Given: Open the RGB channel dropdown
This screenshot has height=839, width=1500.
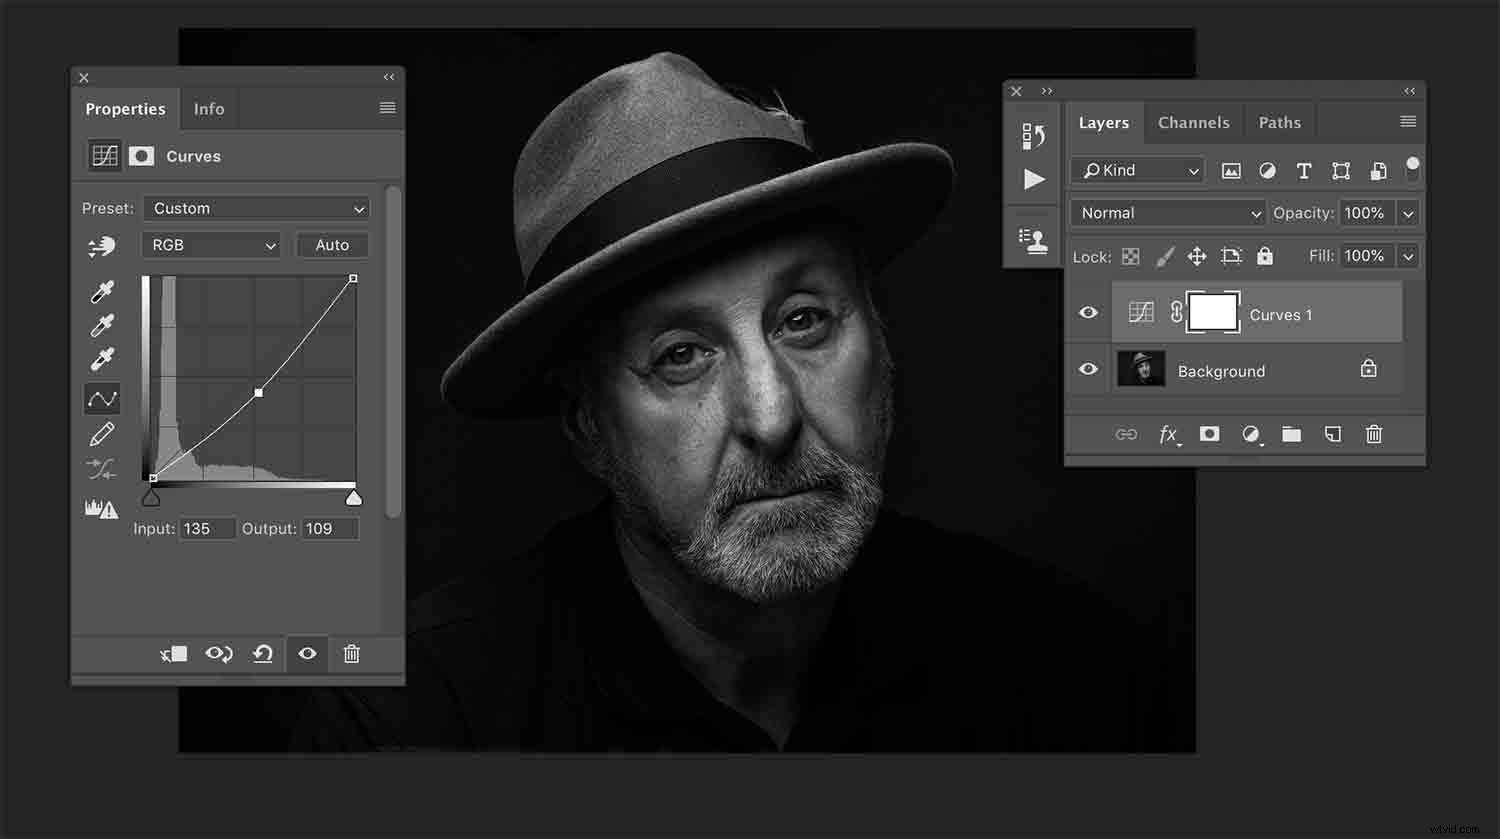Looking at the screenshot, I should click(210, 245).
